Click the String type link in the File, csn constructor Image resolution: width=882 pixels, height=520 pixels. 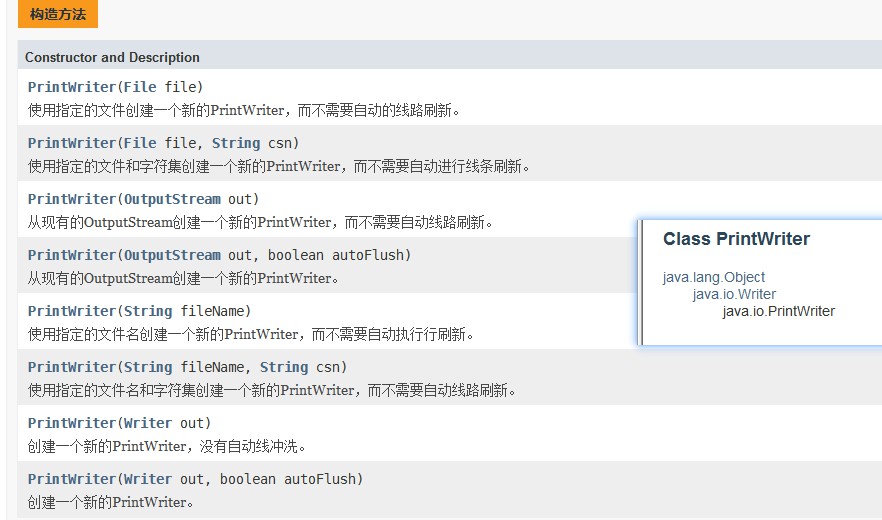tap(236, 143)
